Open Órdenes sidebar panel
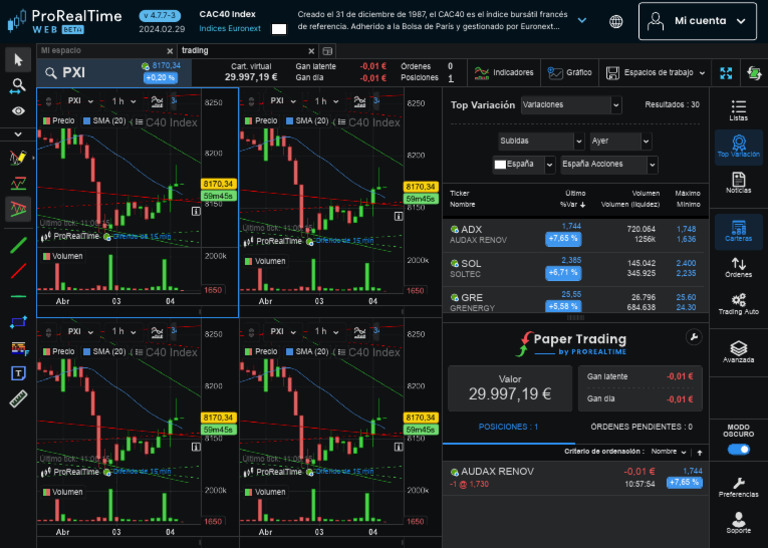 738,267
